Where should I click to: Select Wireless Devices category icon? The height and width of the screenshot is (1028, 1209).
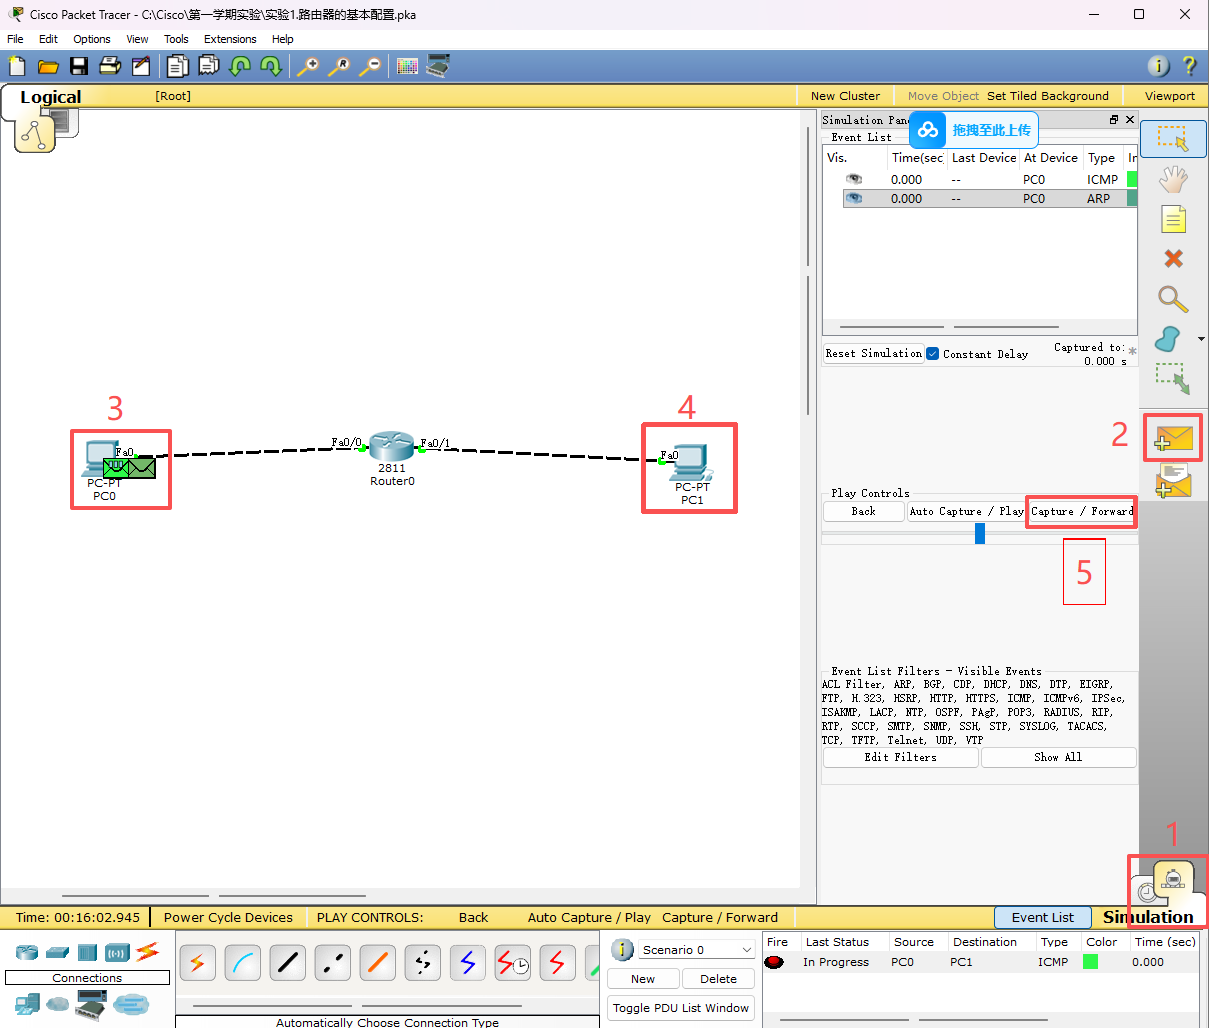pyautogui.click(x=118, y=951)
